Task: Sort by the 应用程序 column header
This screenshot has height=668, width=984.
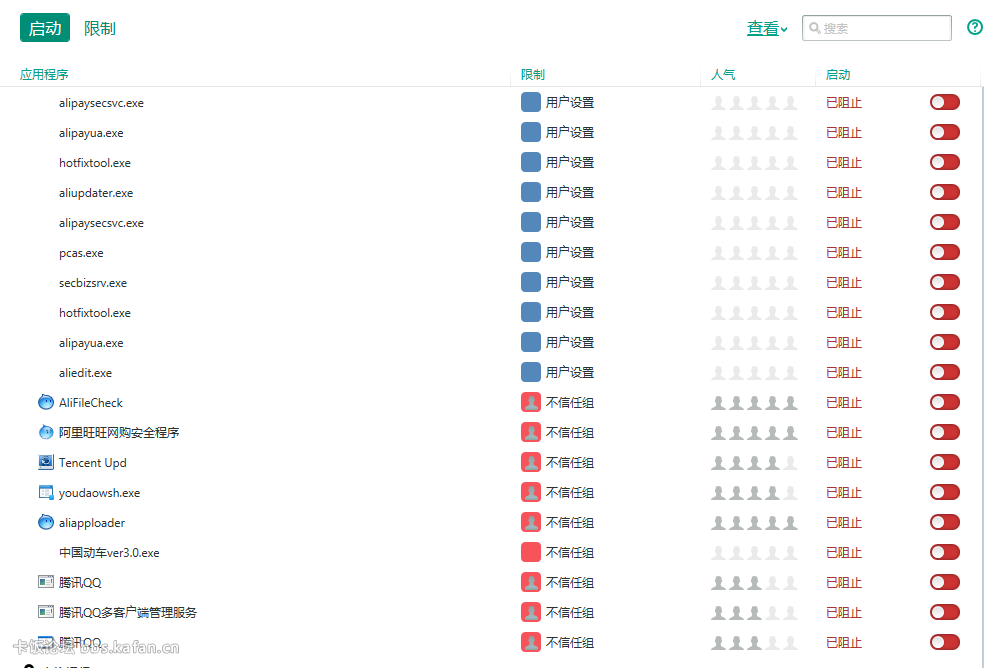Action: point(44,75)
